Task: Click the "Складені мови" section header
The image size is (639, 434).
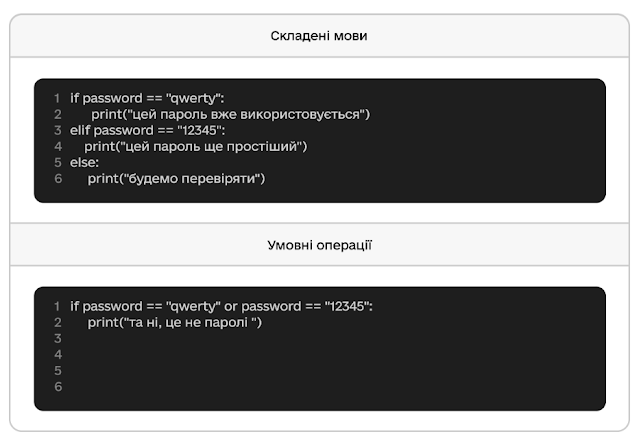Action: click(319, 36)
